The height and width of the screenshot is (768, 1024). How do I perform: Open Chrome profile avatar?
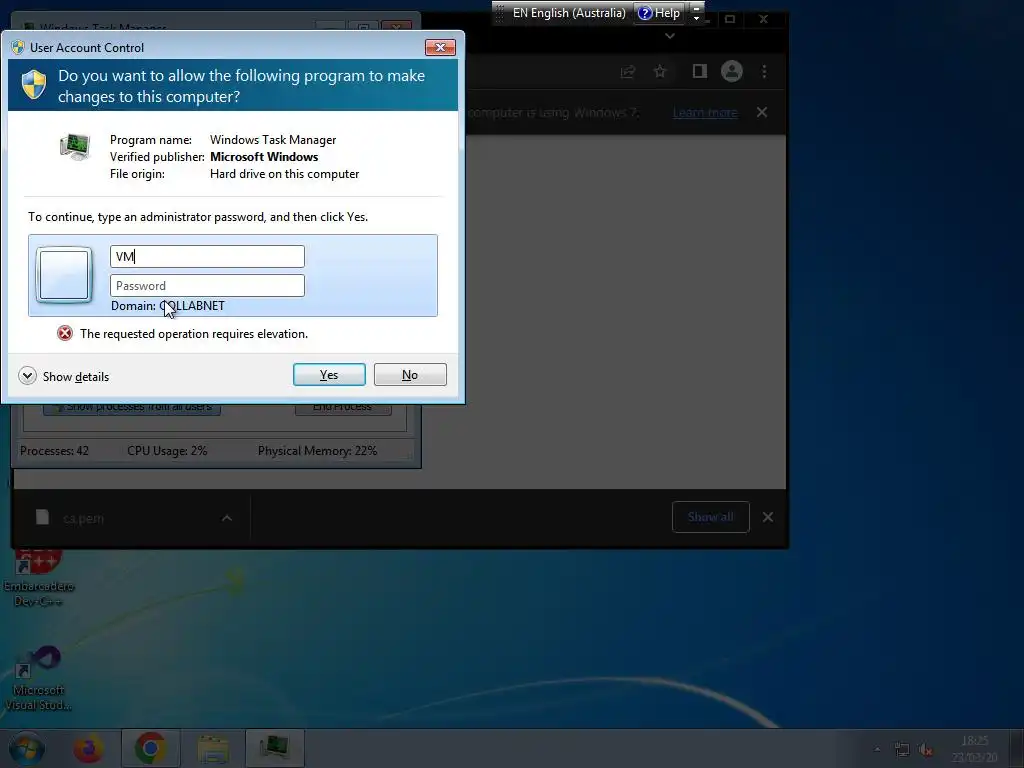click(731, 71)
